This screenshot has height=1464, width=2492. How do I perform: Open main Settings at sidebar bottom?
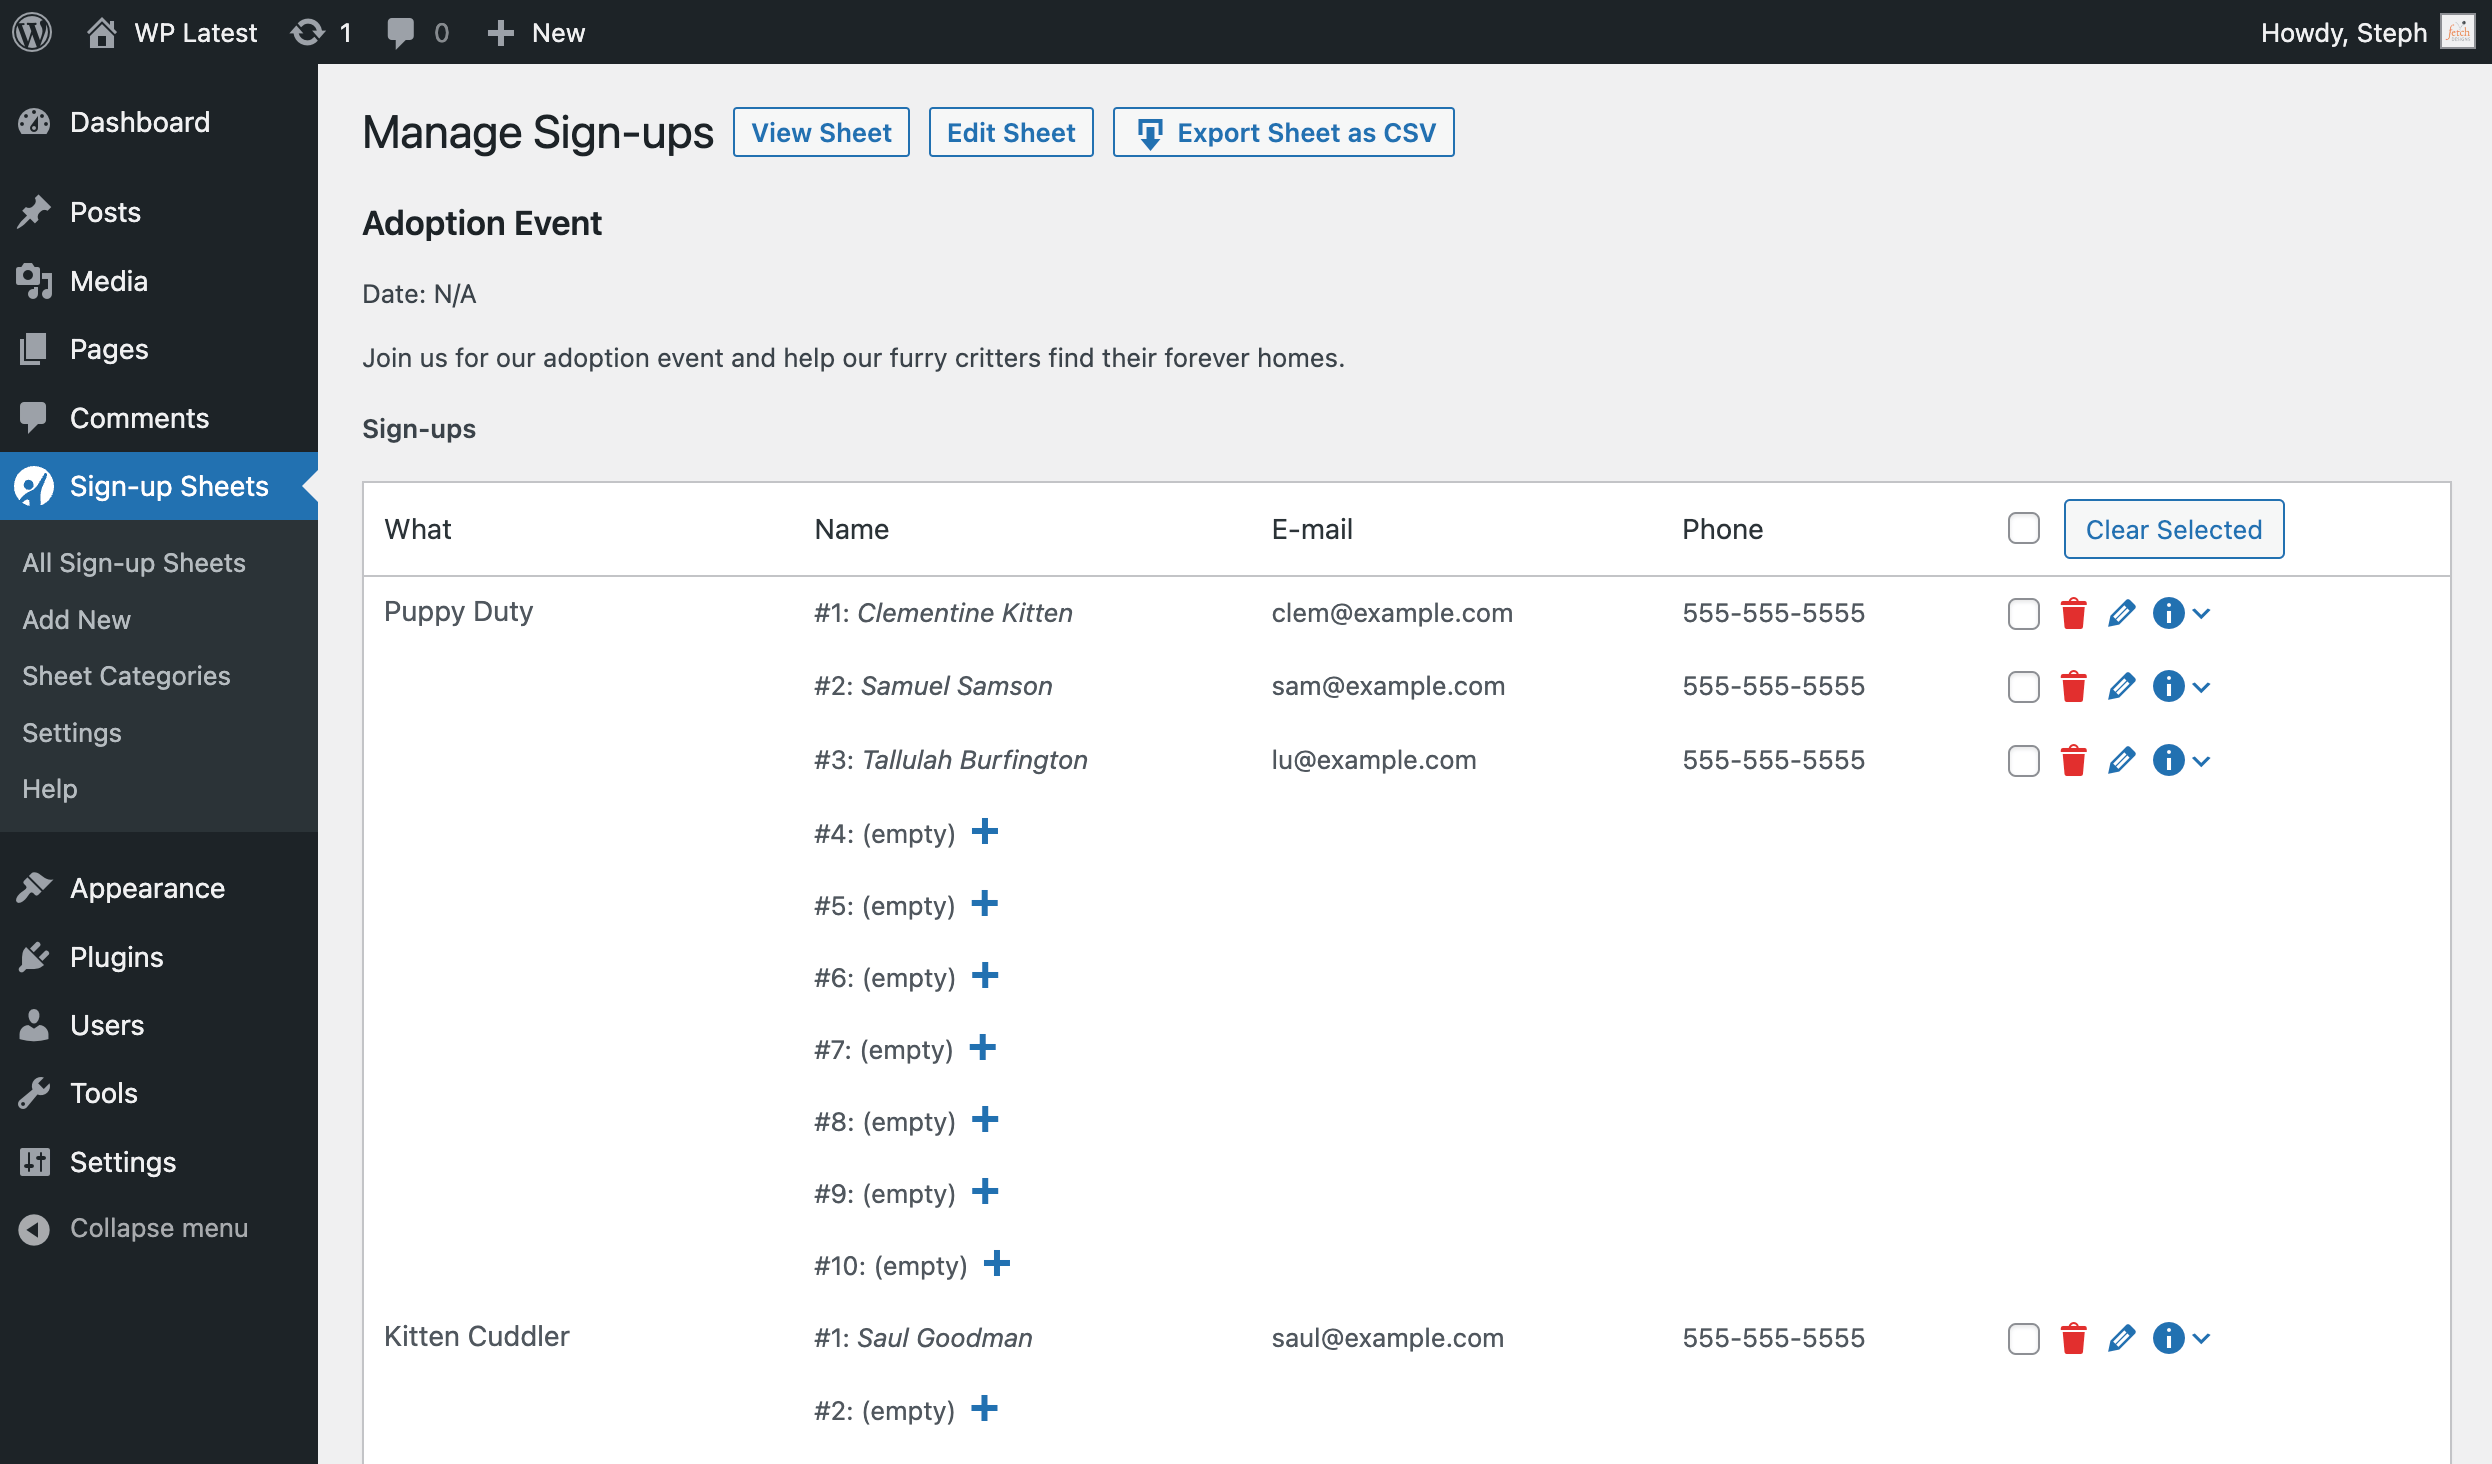point(159,1162)
